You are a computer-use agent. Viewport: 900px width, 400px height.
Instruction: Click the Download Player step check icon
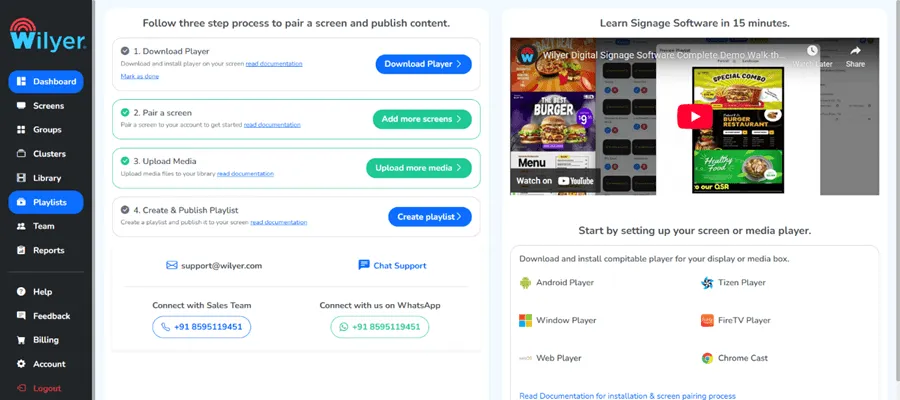point(125,51)
